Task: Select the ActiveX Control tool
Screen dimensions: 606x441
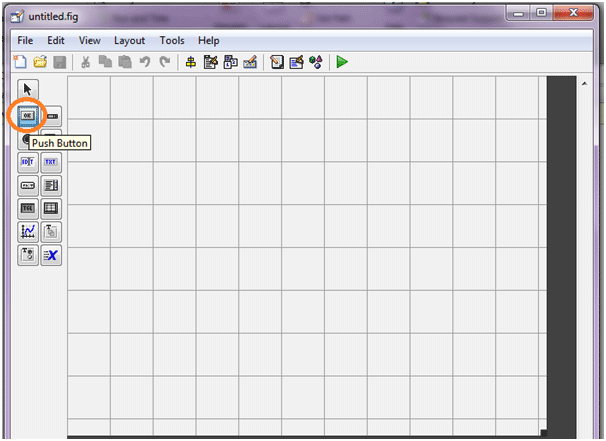Action: coord(51,254)
